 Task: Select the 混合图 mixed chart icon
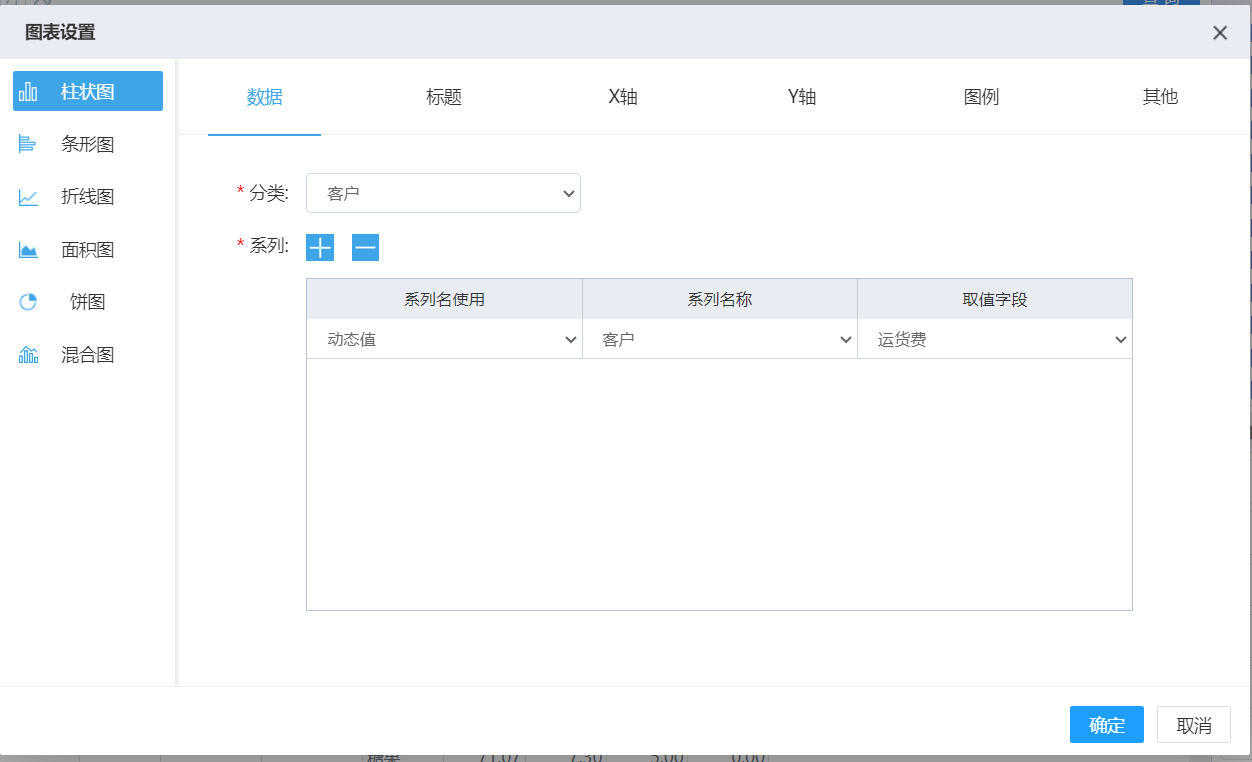pyautogui.click(x=28, y=355)
